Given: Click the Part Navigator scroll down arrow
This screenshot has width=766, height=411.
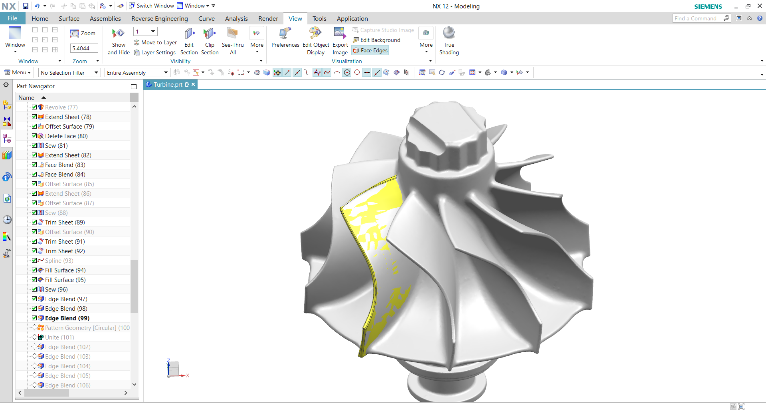Looking at the screenshot, I should coord(134,385).
